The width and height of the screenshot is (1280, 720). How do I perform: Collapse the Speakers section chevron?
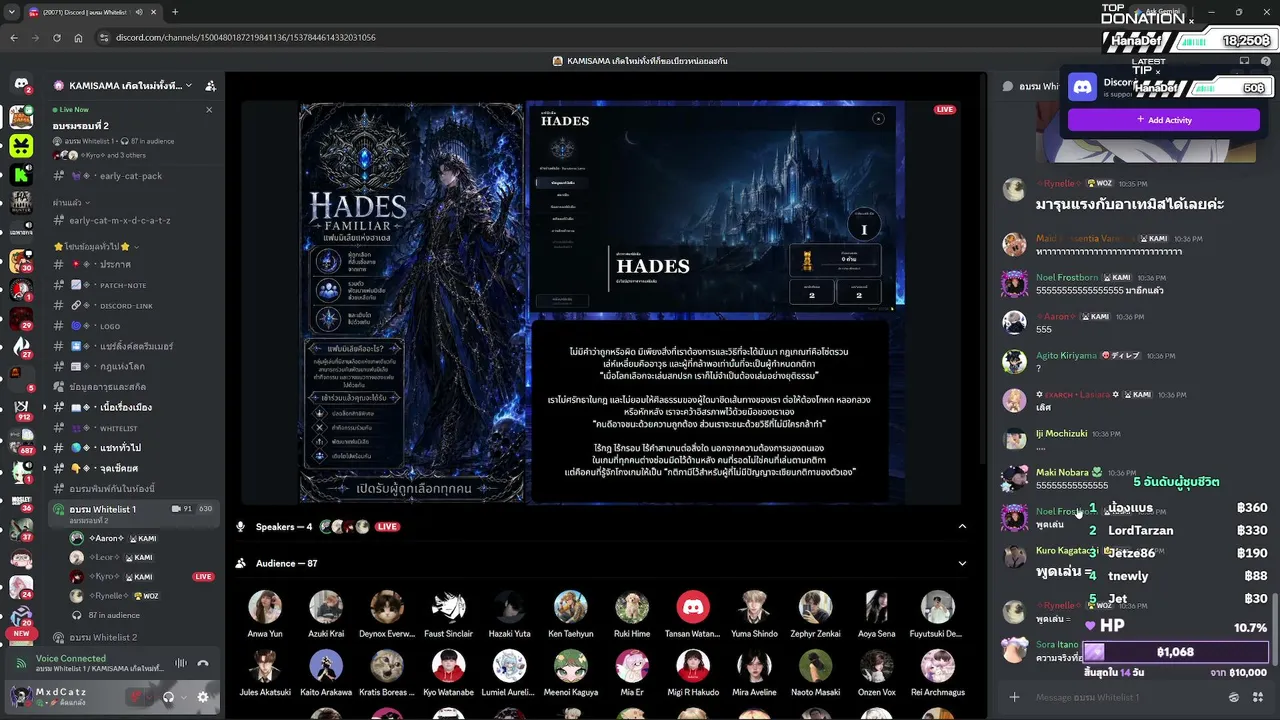point(962,527)
